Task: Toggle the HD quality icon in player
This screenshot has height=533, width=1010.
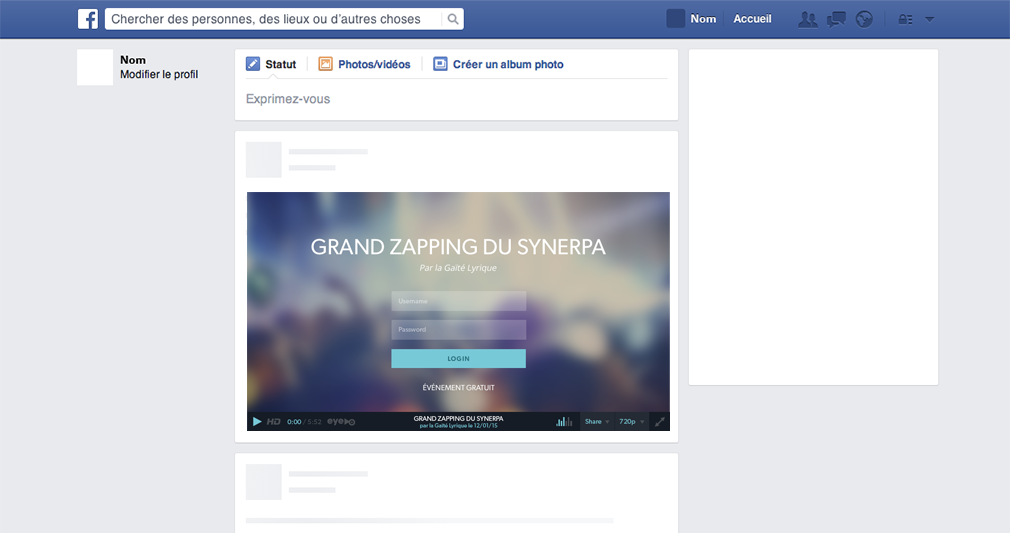Action: pyautogui.click(x=274, y=422)
